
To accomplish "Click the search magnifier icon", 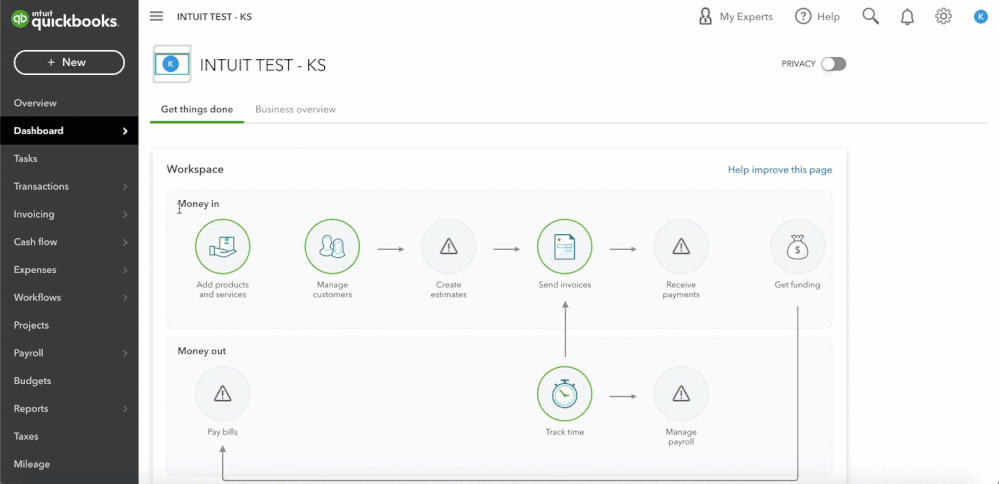I will pos(870,17).
